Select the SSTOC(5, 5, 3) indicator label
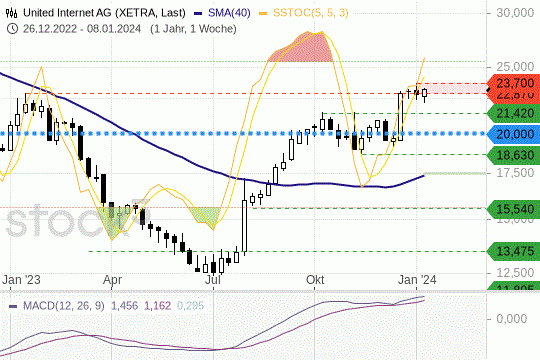The width and height of the screenshot is (540, 360). pyautogui.click(x=311, y=13)
